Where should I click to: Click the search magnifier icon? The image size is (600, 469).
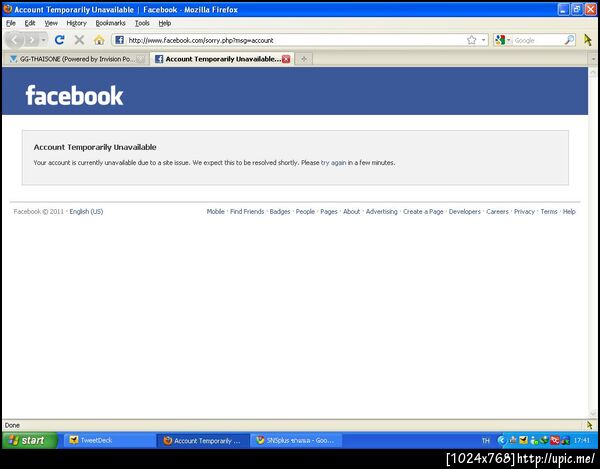pos(569,40)
